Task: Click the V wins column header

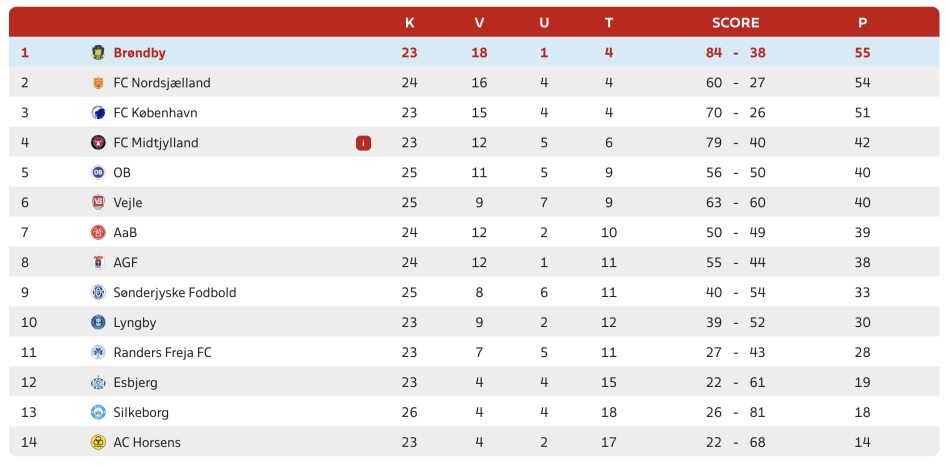Action: click(479, 23)
